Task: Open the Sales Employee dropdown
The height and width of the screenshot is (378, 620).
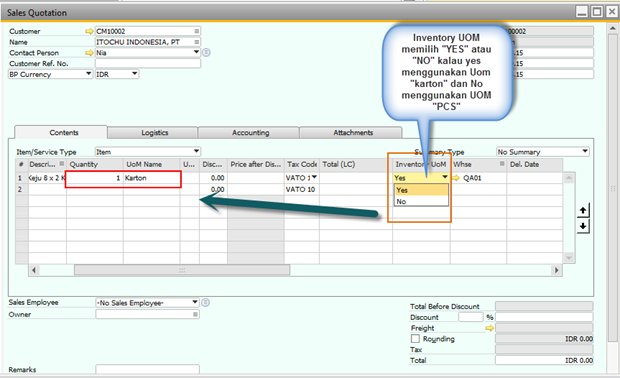Action: (195, 302)
